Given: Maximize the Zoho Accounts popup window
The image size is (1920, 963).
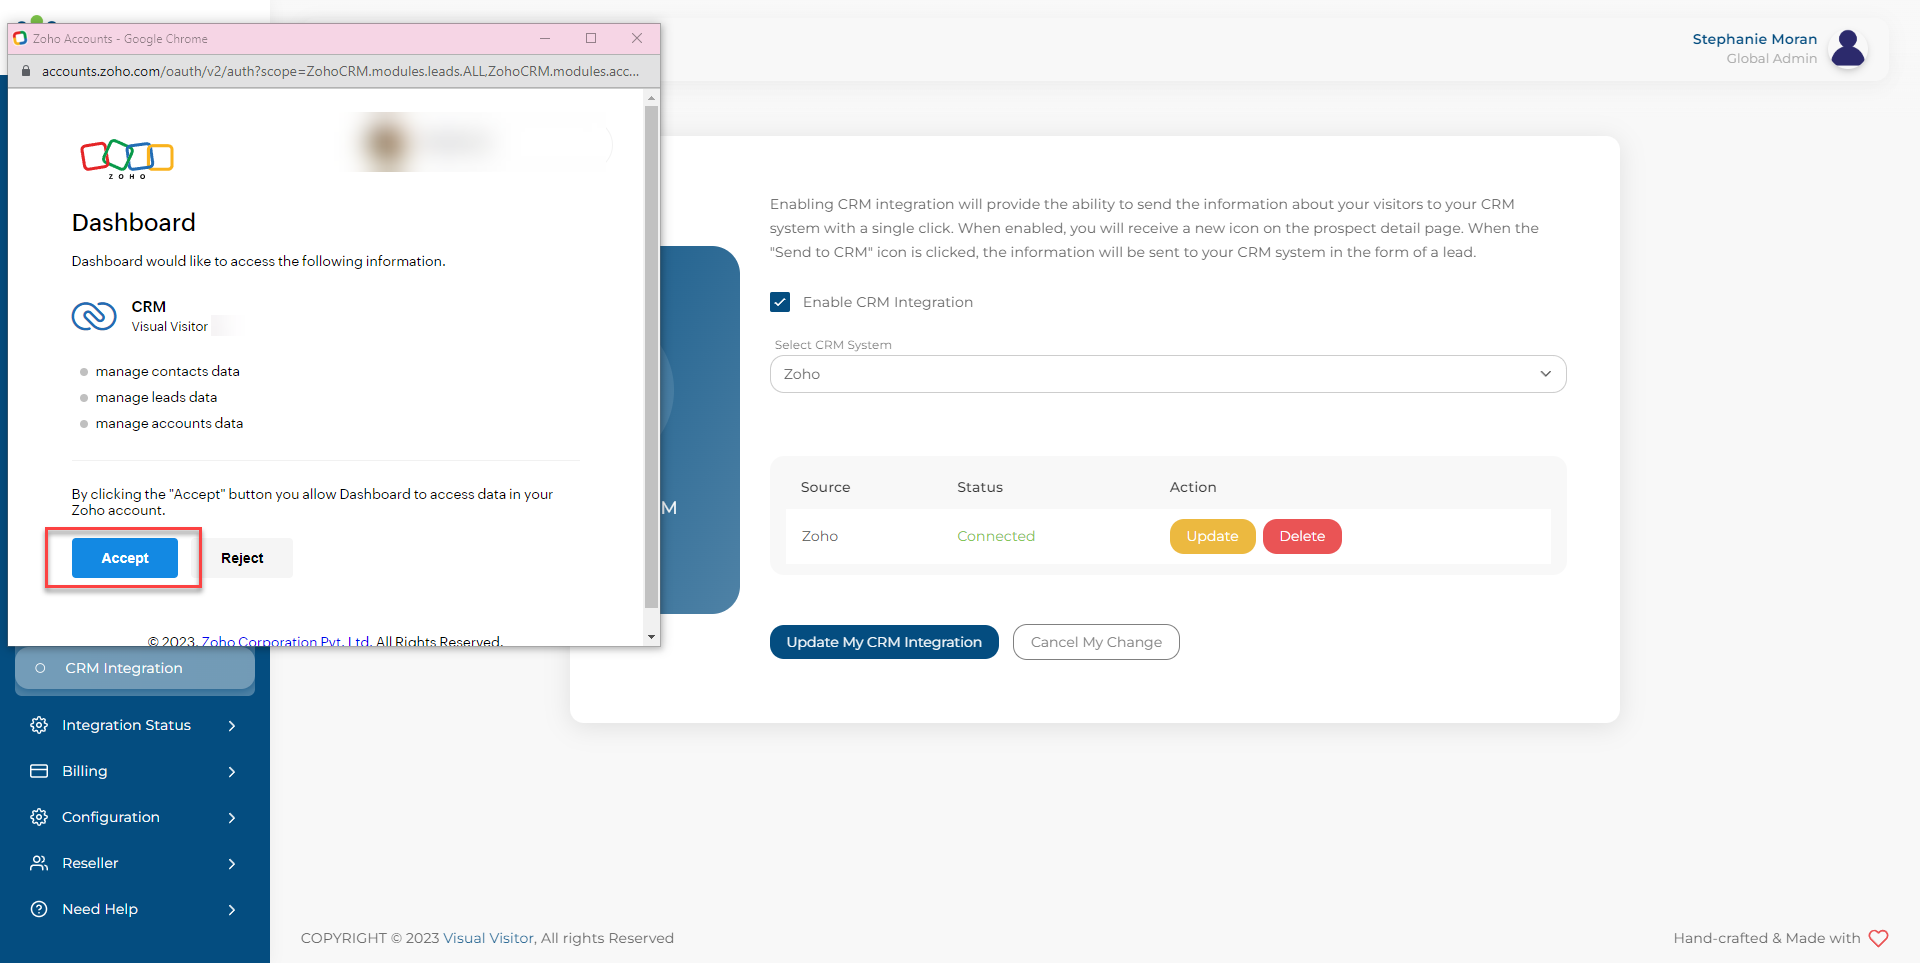Looking at the screenshot, I should tap(591, 38).
